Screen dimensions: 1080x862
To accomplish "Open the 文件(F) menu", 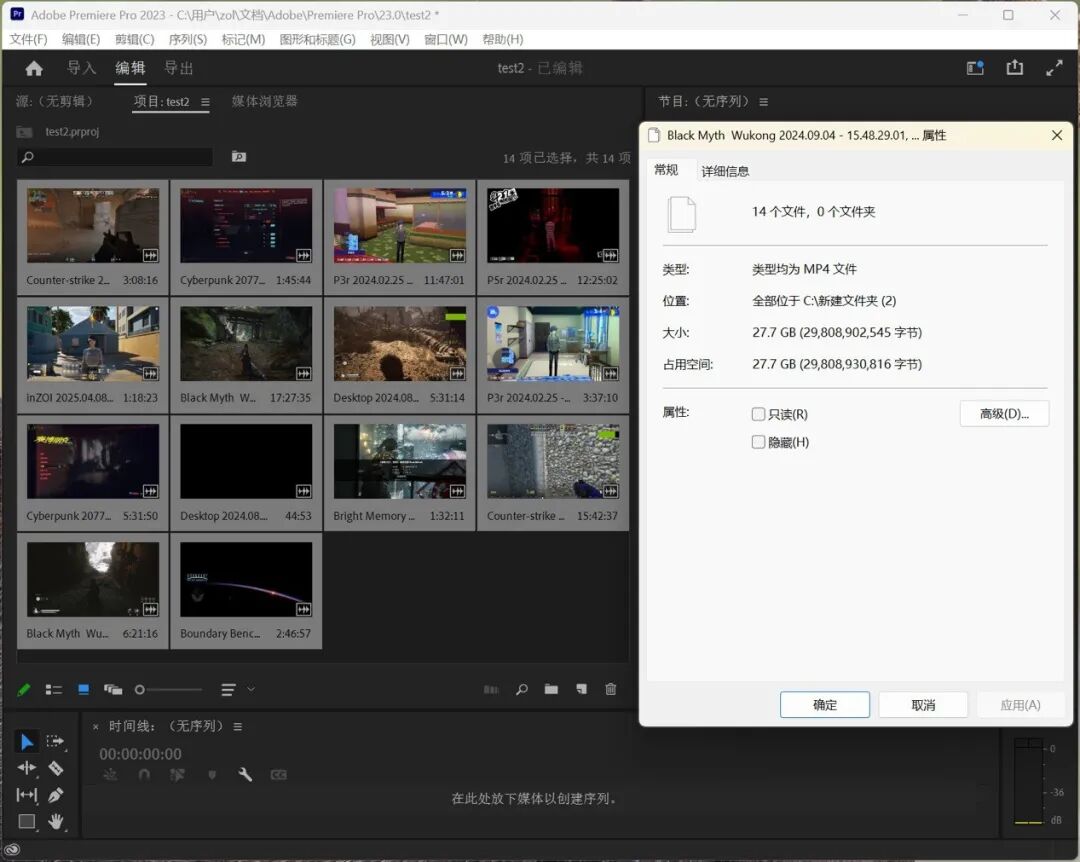I will pos(28,39).
